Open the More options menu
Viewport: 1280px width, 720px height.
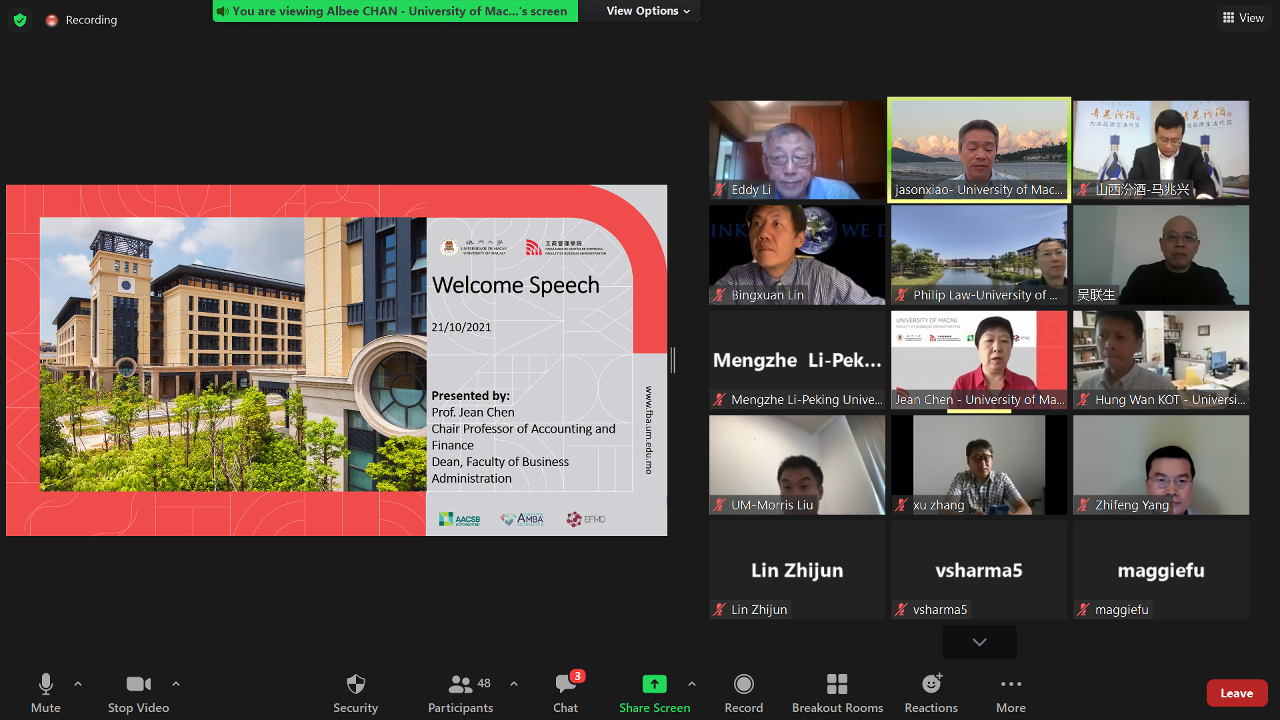coord(1010,693)
